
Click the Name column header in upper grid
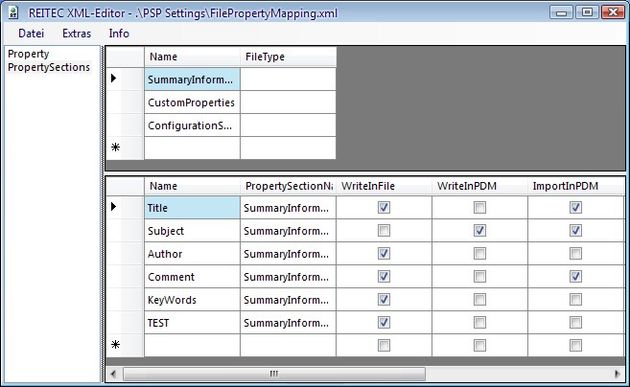click(192, 57)
